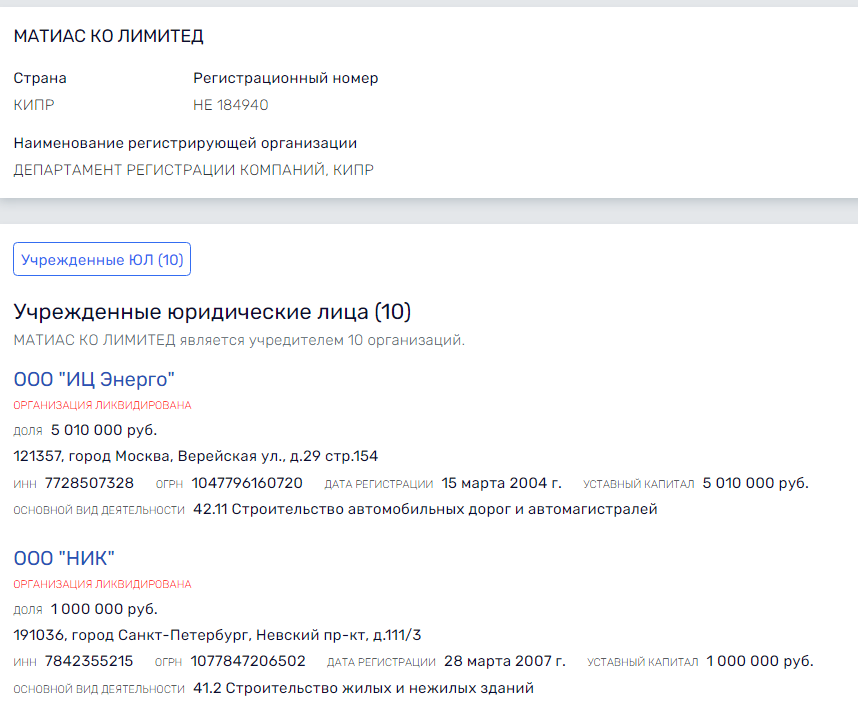Image resolution: width=858 pixels, height=710 pixels.
Task: Open the ООО "ИЦ Энерго" company link
Action: coord(94,379)
